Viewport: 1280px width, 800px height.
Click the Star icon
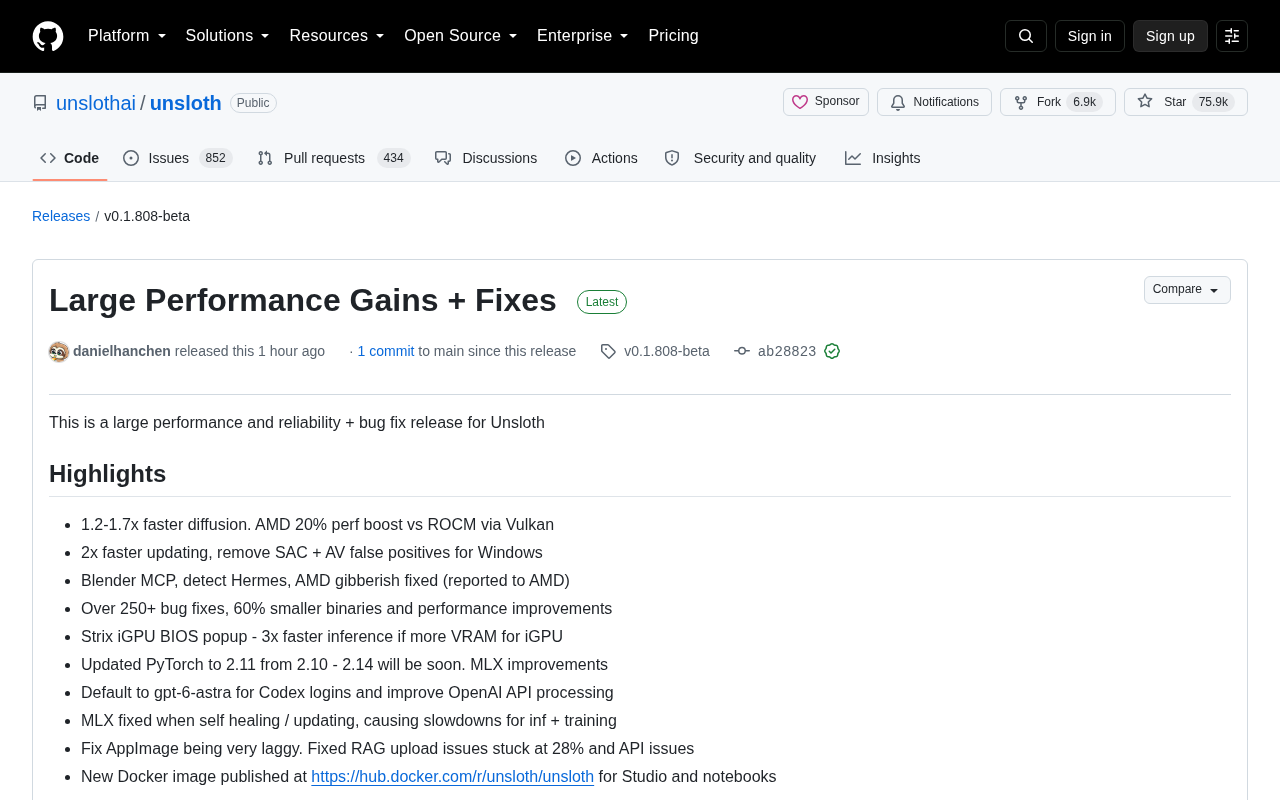coord(1145,101)
